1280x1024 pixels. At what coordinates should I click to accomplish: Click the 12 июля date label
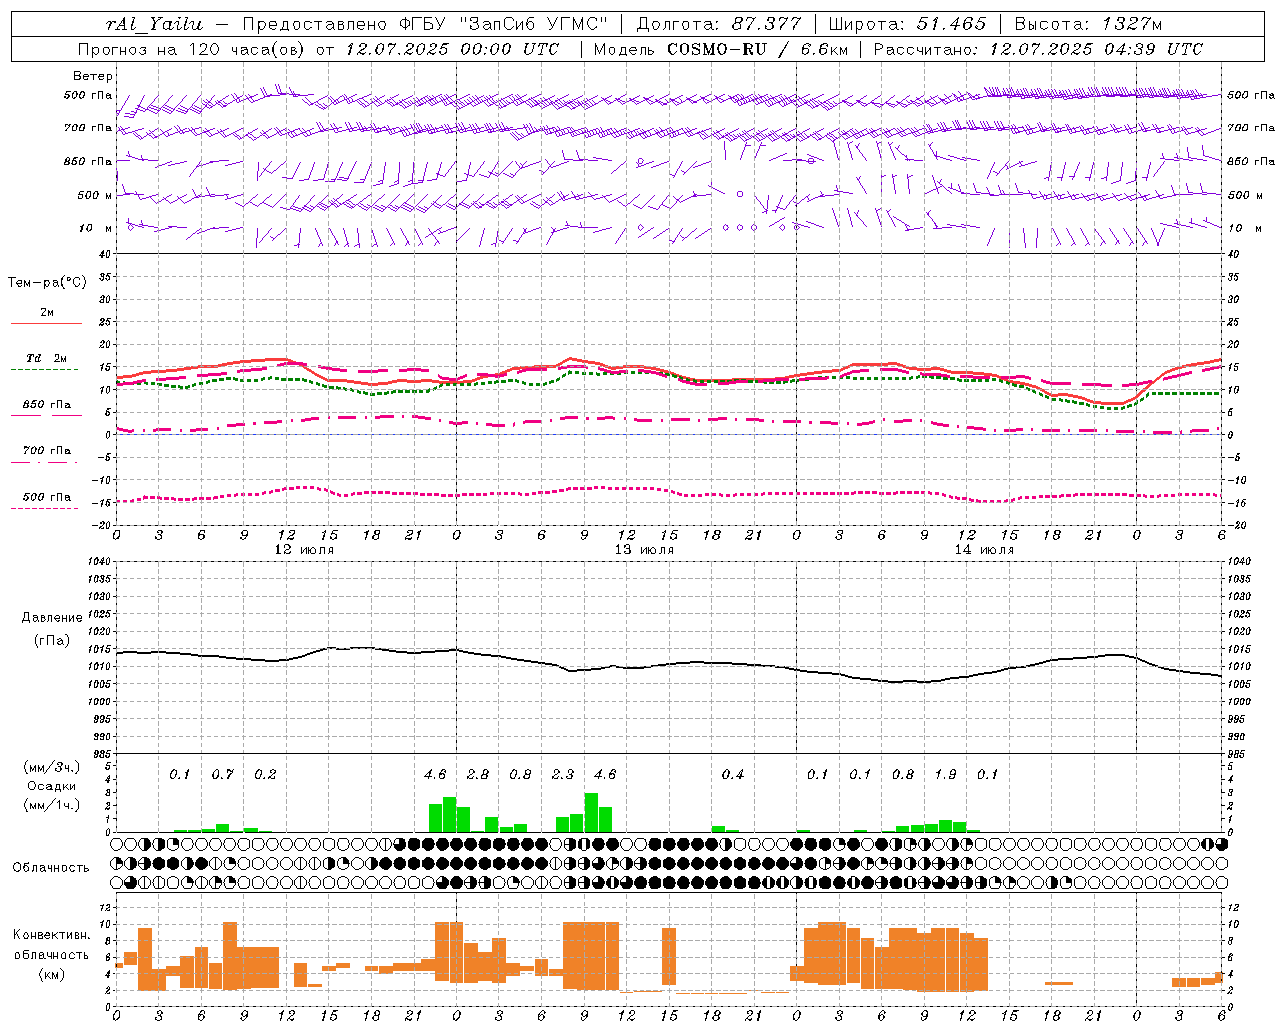[304, 550]
